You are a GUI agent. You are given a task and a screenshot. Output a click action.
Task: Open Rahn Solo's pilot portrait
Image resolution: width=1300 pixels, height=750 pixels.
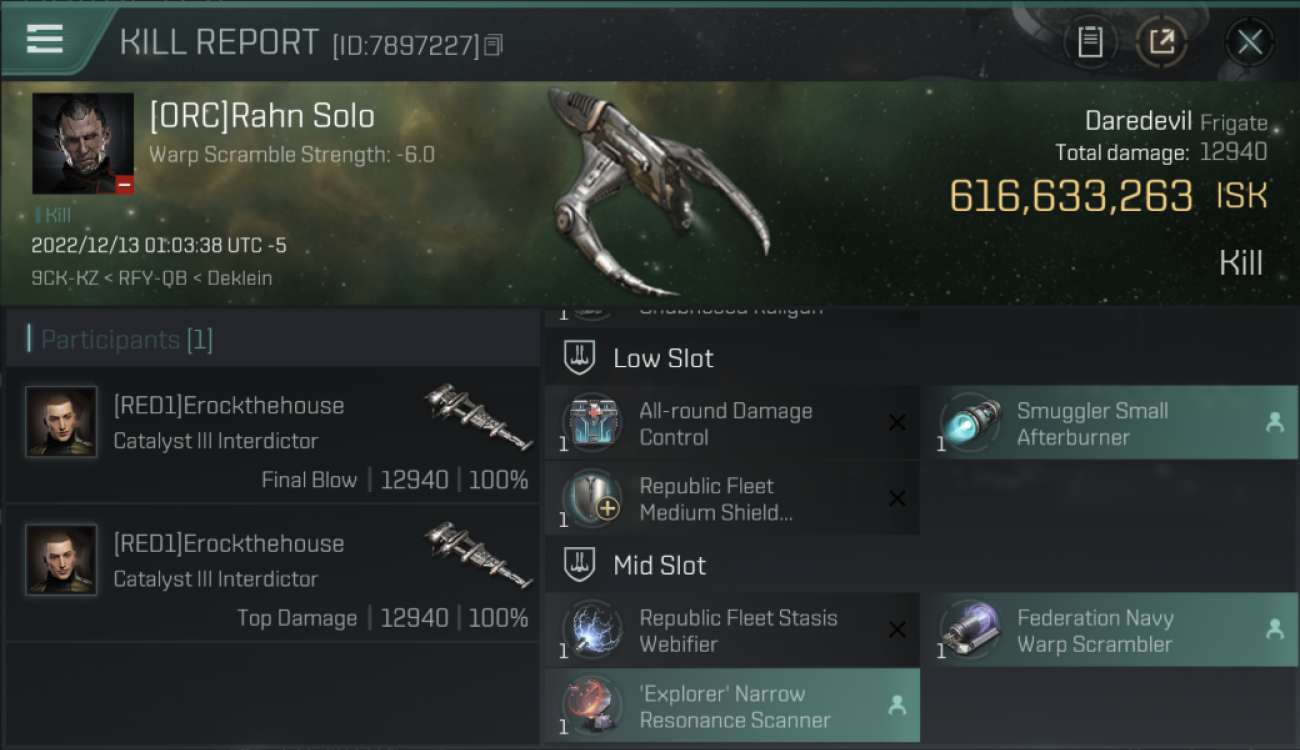click(83, 144)
